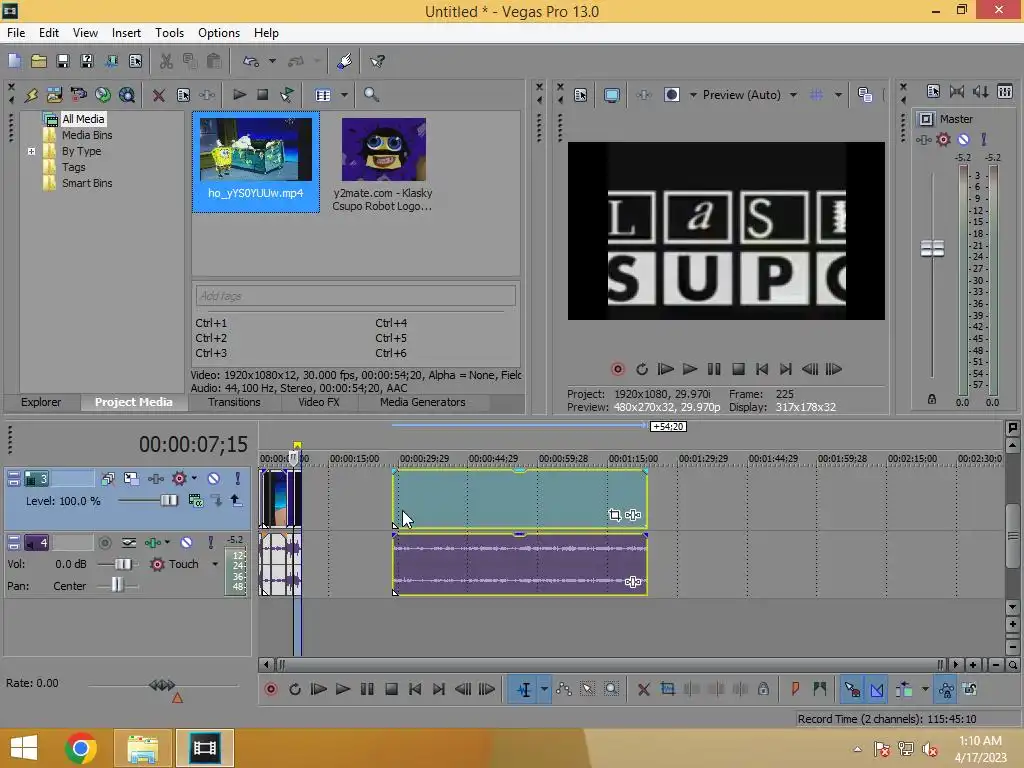Open Video Preview on external monitor
Screen dimensions: 1024x768
coord(612,95)
